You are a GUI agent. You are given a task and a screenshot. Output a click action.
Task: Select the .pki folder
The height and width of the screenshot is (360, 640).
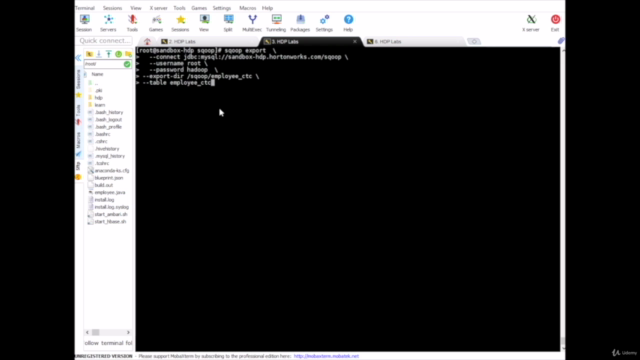coord(98,90)
